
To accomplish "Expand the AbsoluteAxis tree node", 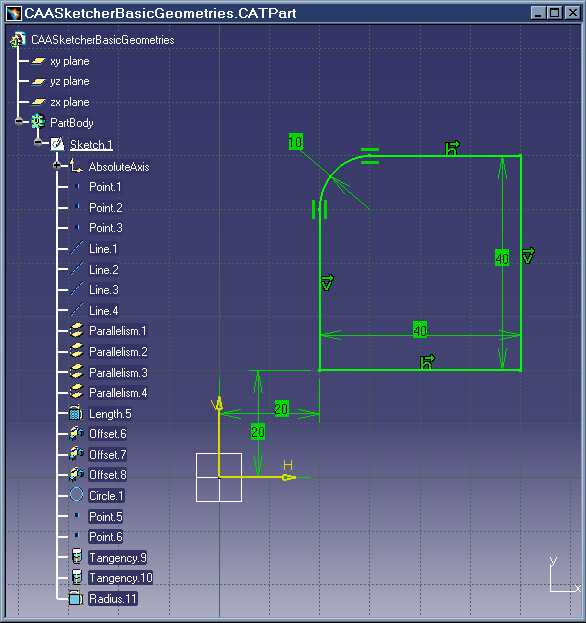I will [x=56, y=165].
